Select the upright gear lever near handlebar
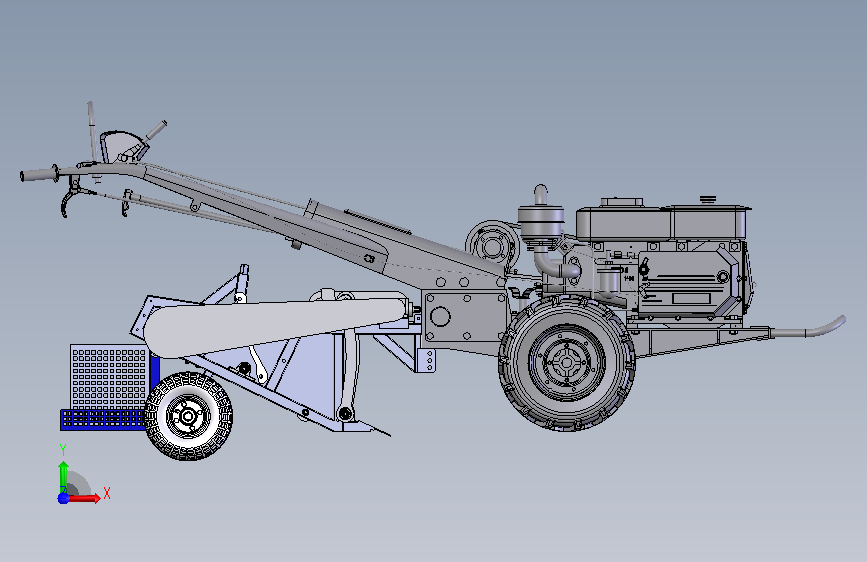This screenshot has height=562, width=867. click(92, 133)
